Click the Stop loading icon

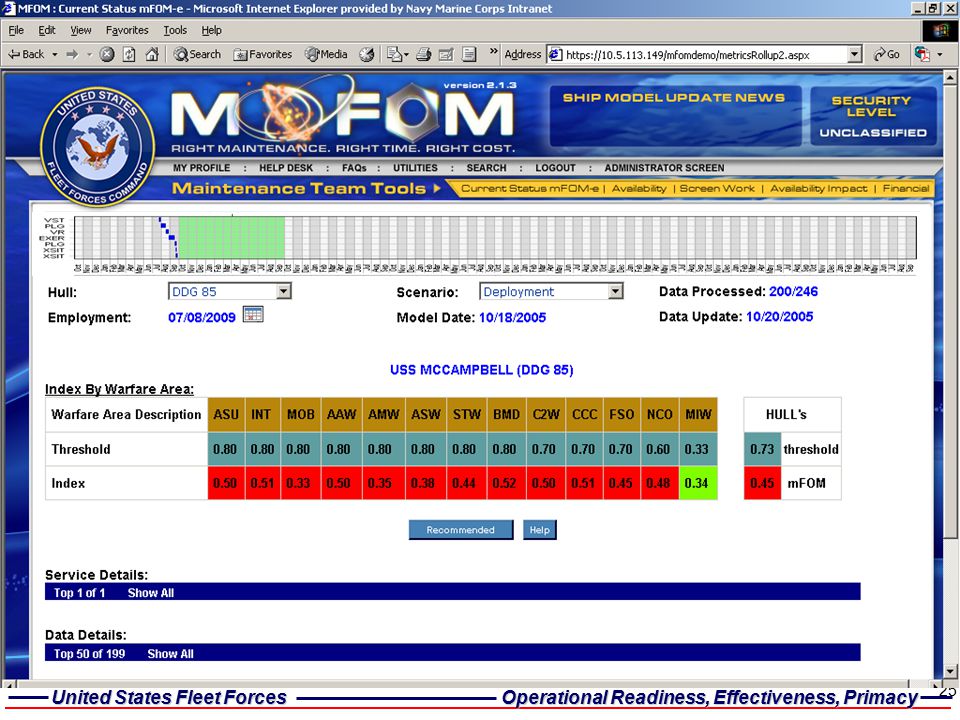click(x=107, y=54)
